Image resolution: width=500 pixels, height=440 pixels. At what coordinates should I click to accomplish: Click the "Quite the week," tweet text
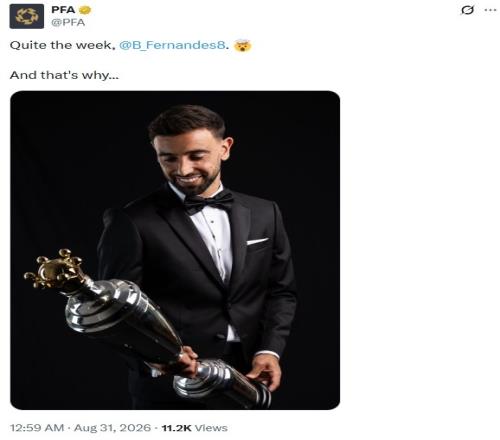(62, 45)
